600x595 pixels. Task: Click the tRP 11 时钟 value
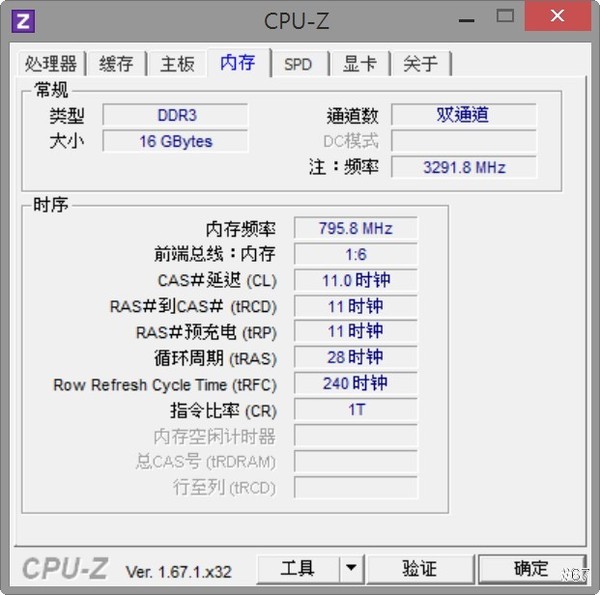click(356, 331)
